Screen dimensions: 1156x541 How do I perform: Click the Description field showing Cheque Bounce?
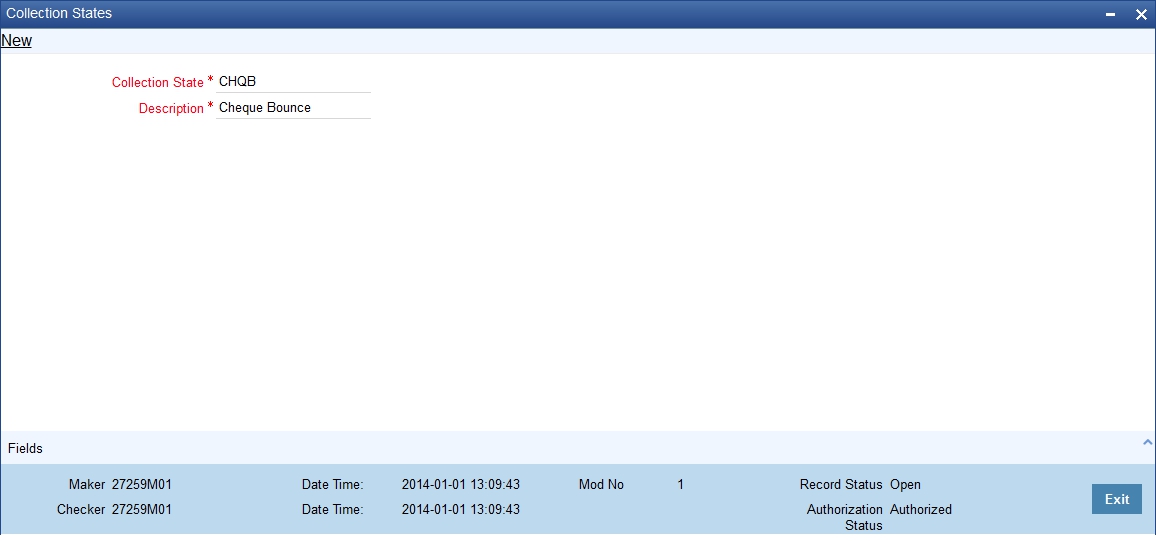pyautogui.click(x=293, y=108)
